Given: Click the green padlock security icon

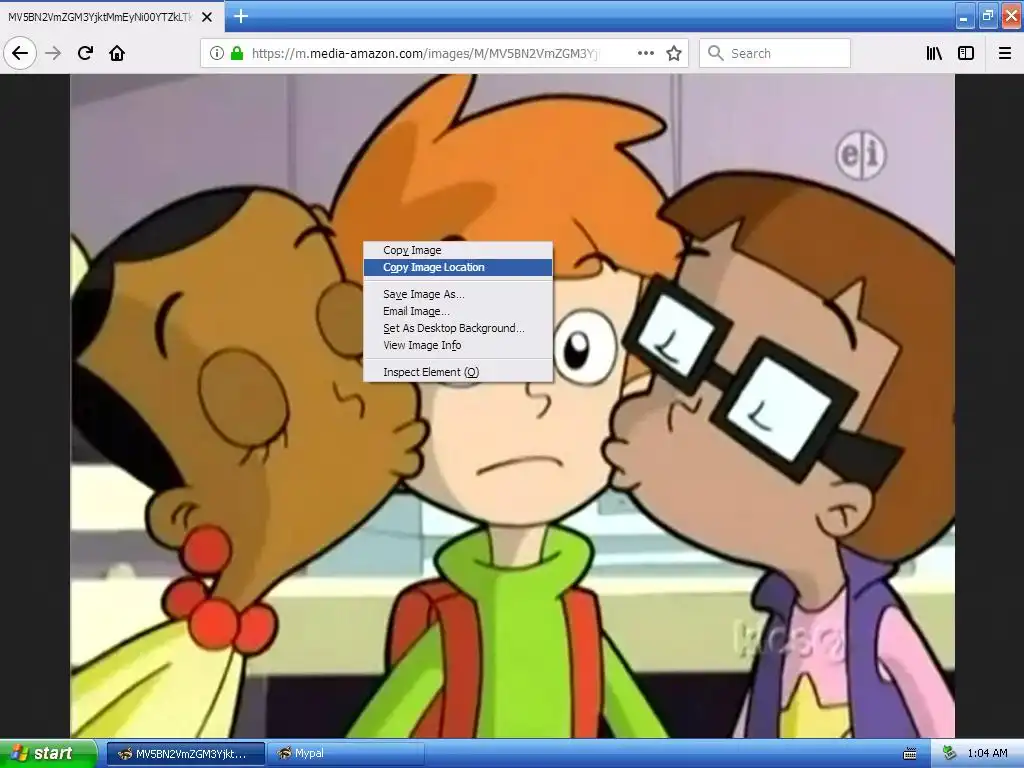Looking at the screenshot, I should (237, 53).
